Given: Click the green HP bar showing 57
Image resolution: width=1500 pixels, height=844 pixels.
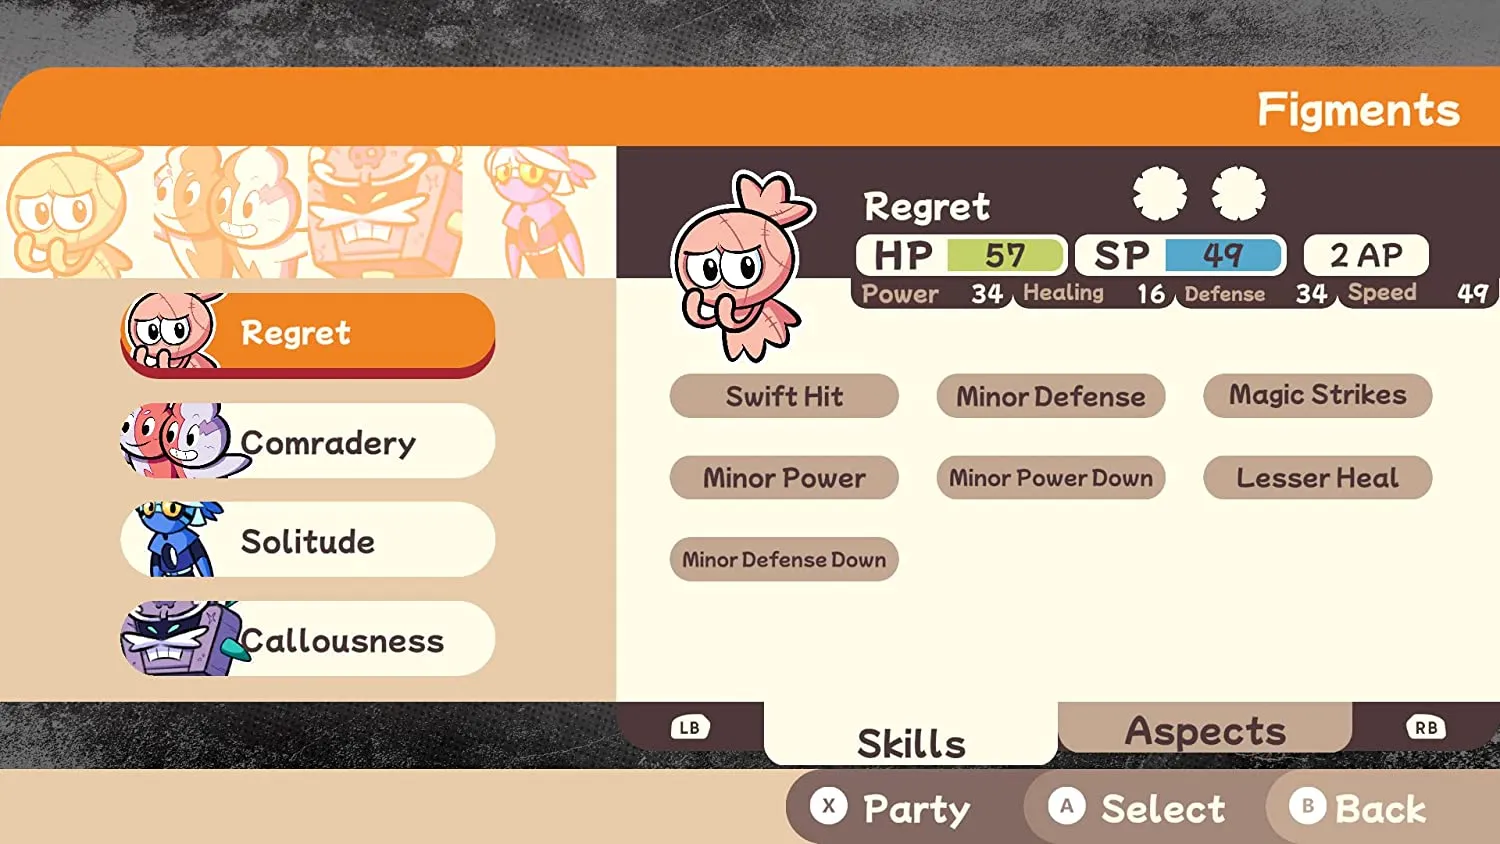Looking at the screenshot, I should pyautogui.click(x=1005, y=255).
